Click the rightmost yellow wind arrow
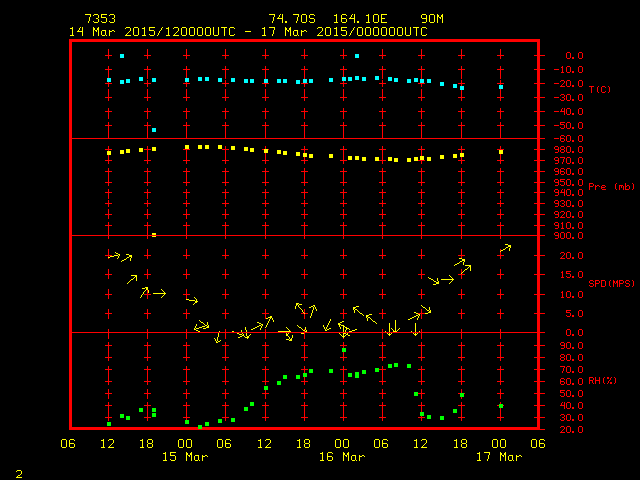640x480 pixels. (x=506, y=247)
